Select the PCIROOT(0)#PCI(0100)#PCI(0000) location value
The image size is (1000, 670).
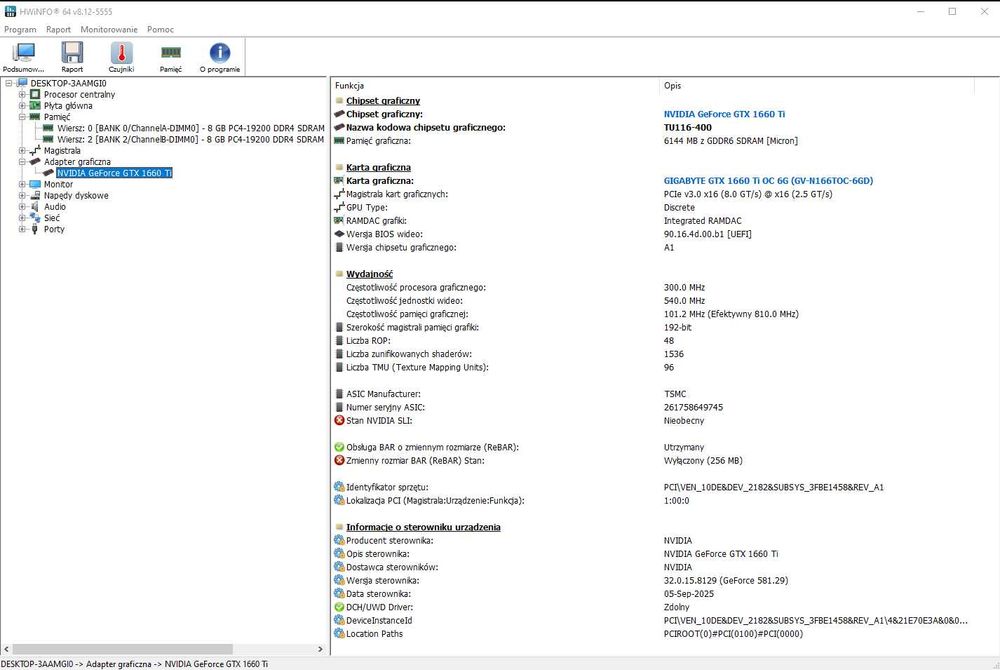click(x=733, y=634)
